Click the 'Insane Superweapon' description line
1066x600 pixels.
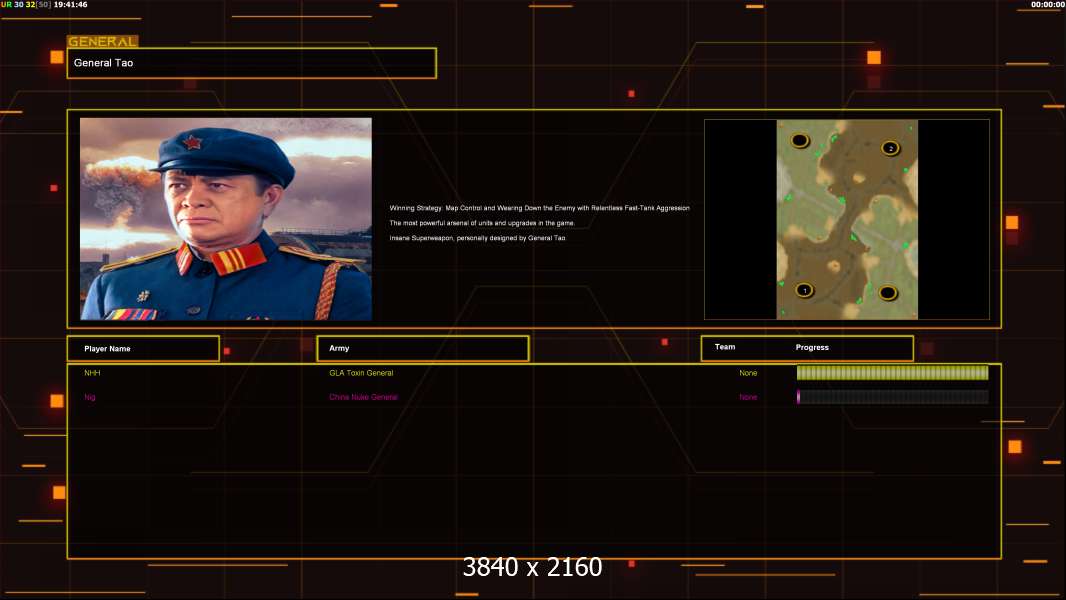[477, 238]
